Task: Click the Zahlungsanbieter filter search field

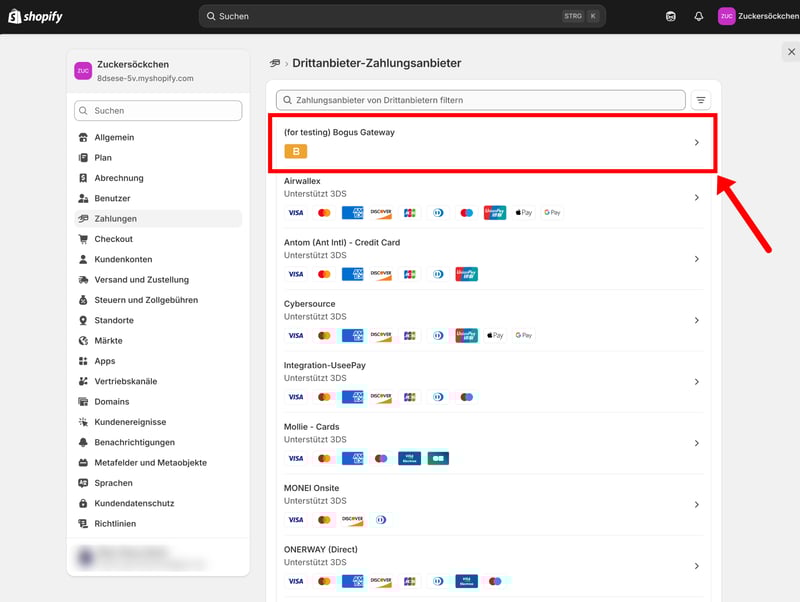Action: 480,100
